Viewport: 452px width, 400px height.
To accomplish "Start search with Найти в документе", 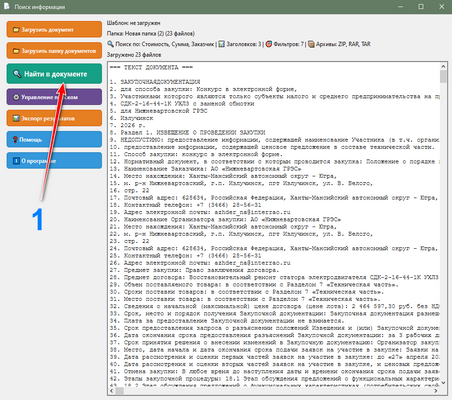I will (54, 74).
